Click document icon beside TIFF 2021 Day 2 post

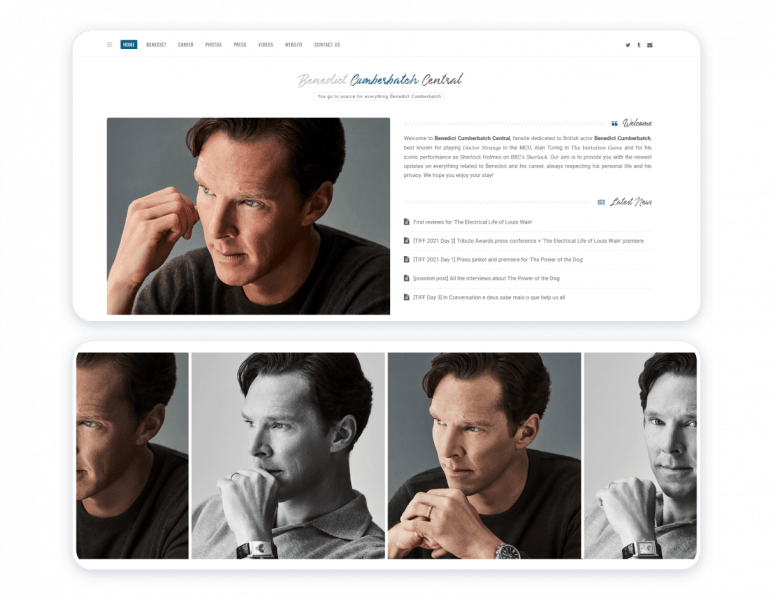click(407, 241)
